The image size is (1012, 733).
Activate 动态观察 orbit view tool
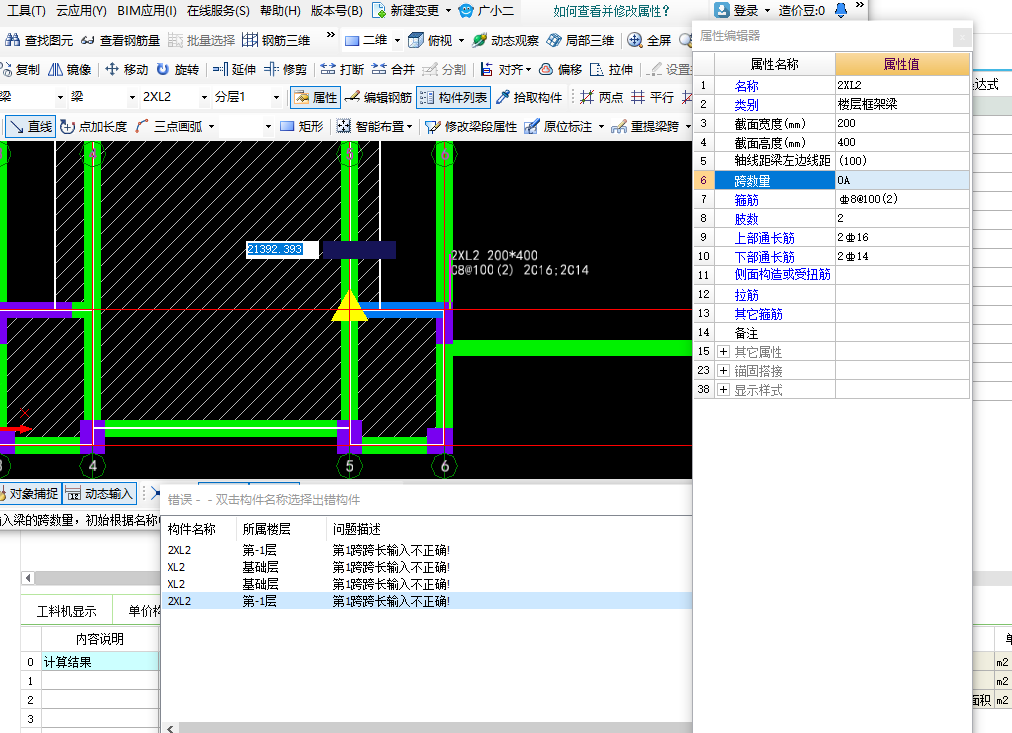click(x=505, y=40)
